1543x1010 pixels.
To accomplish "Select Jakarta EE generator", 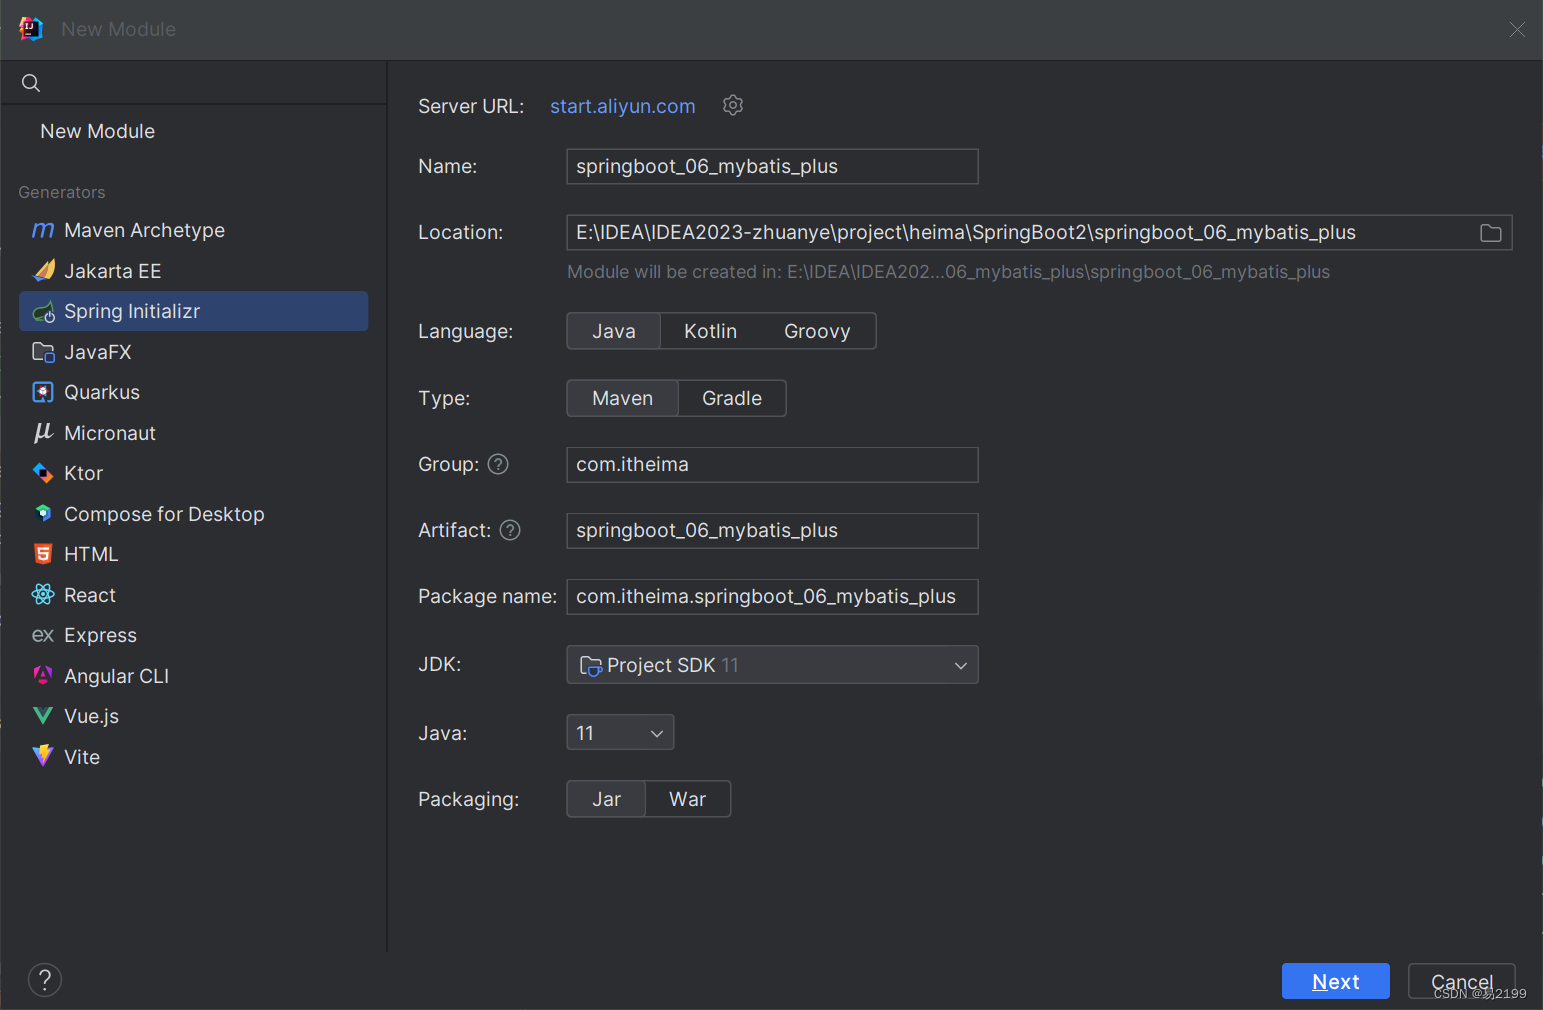I will (x=194, y=271).
